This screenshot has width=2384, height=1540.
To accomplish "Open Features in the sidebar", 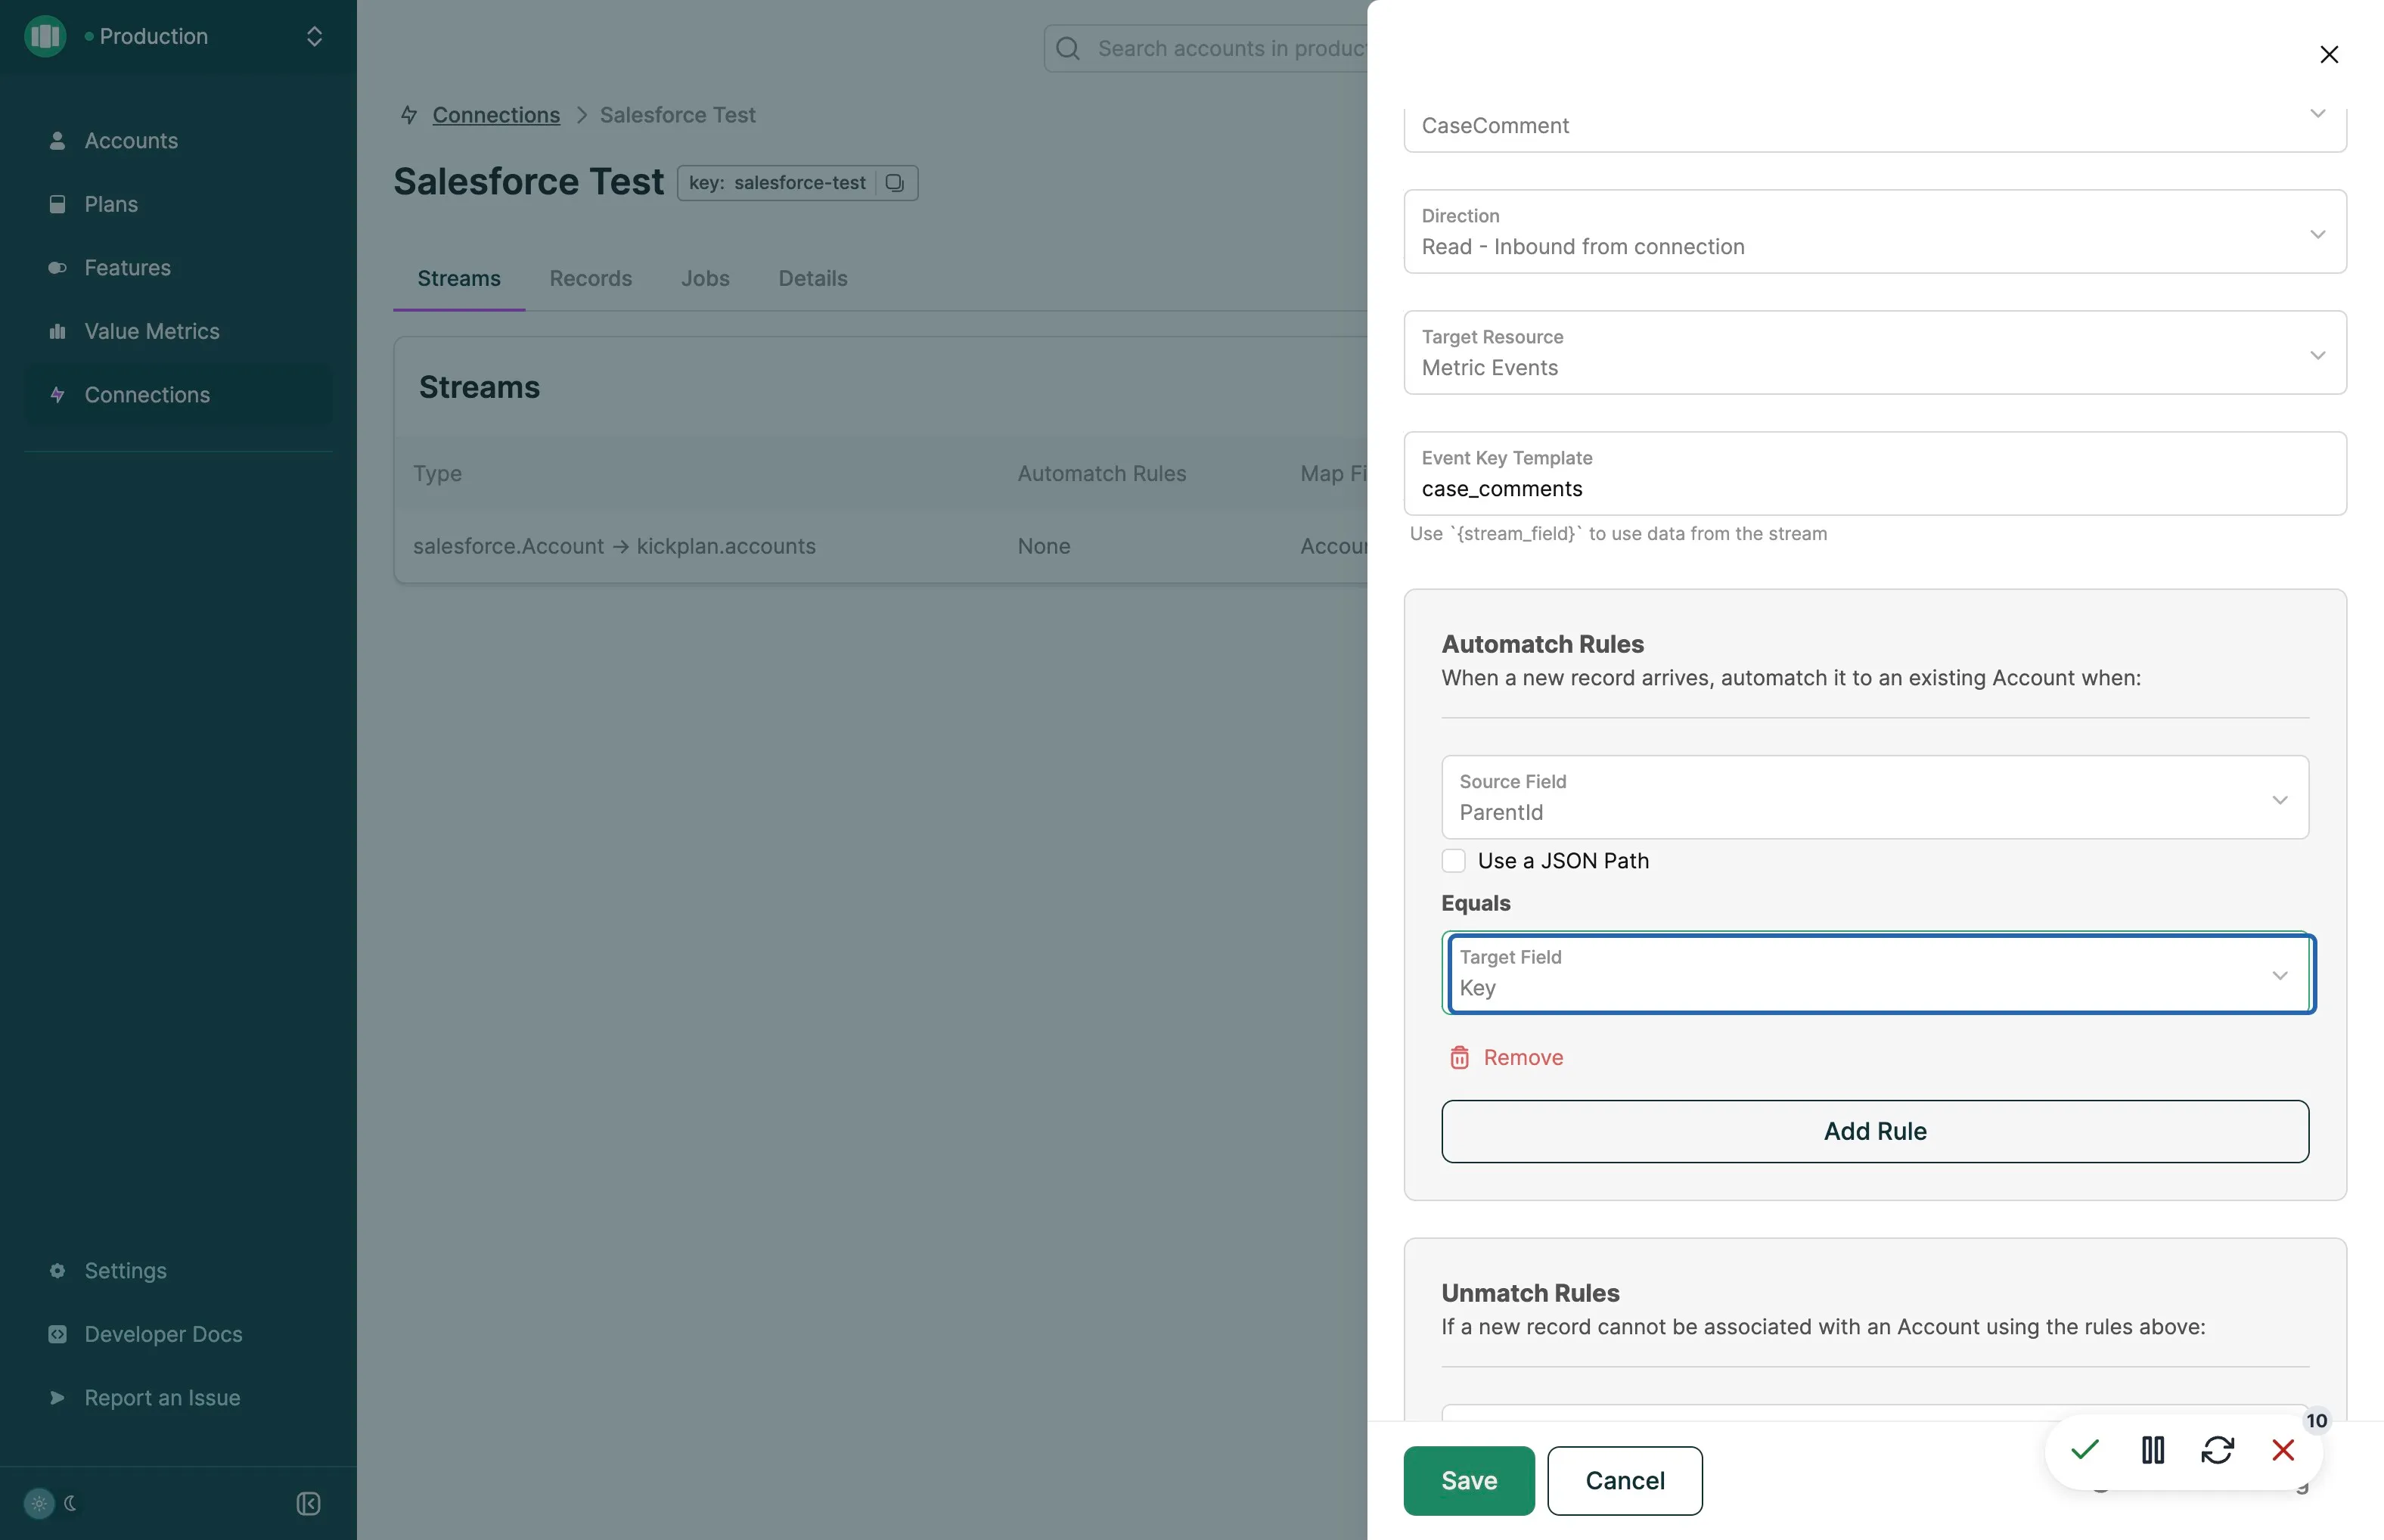I will [x=127, y=268].
